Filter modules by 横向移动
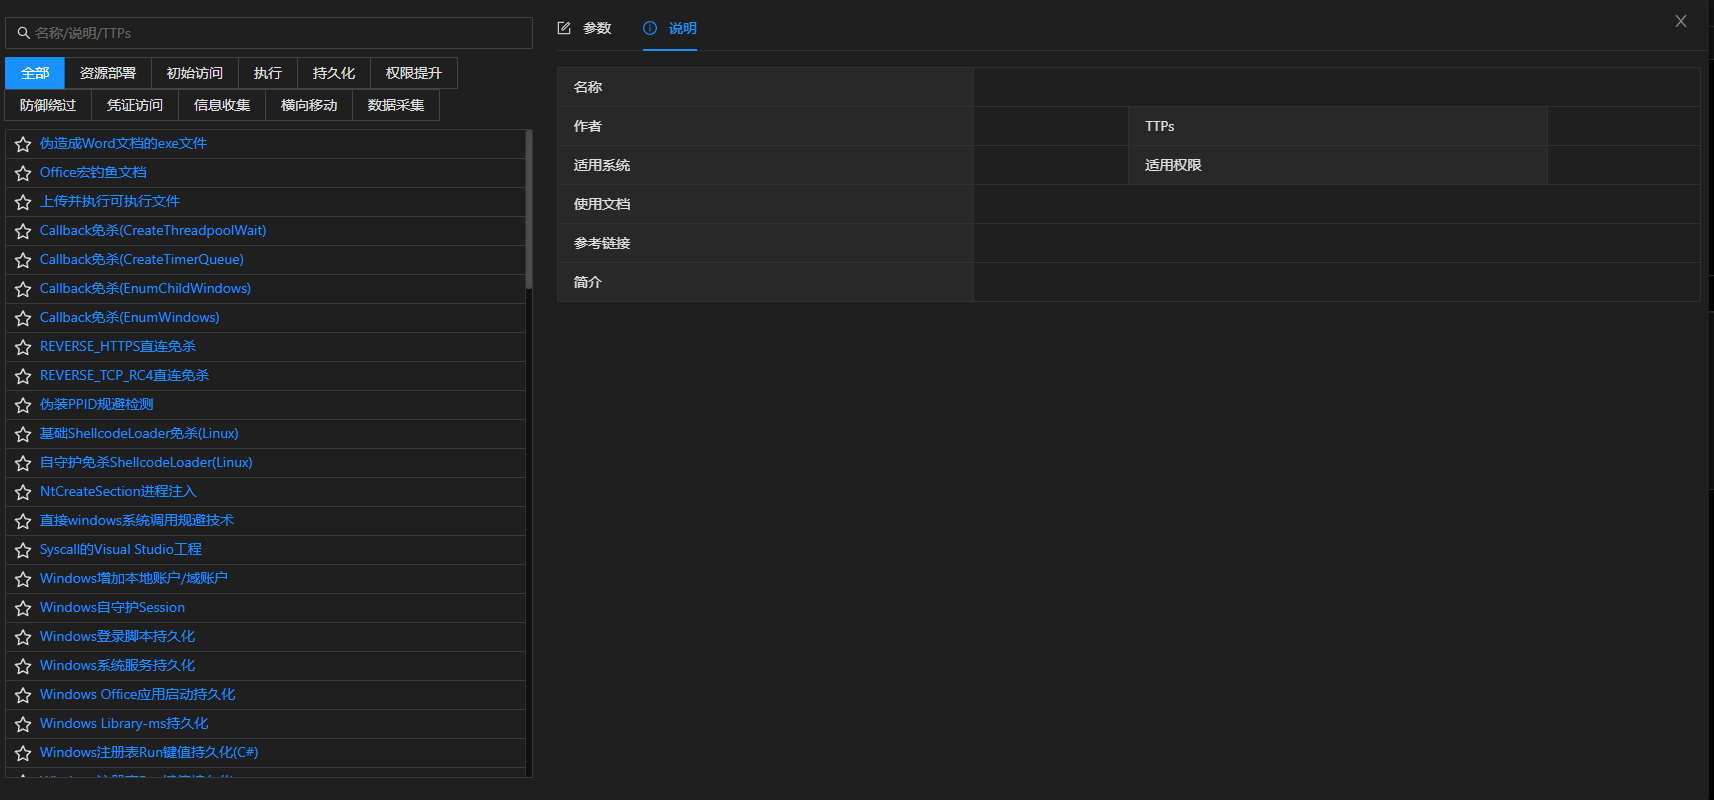The width and height of the screenshot is (1714, 800). pyautogui.click(x=309, y=105)
